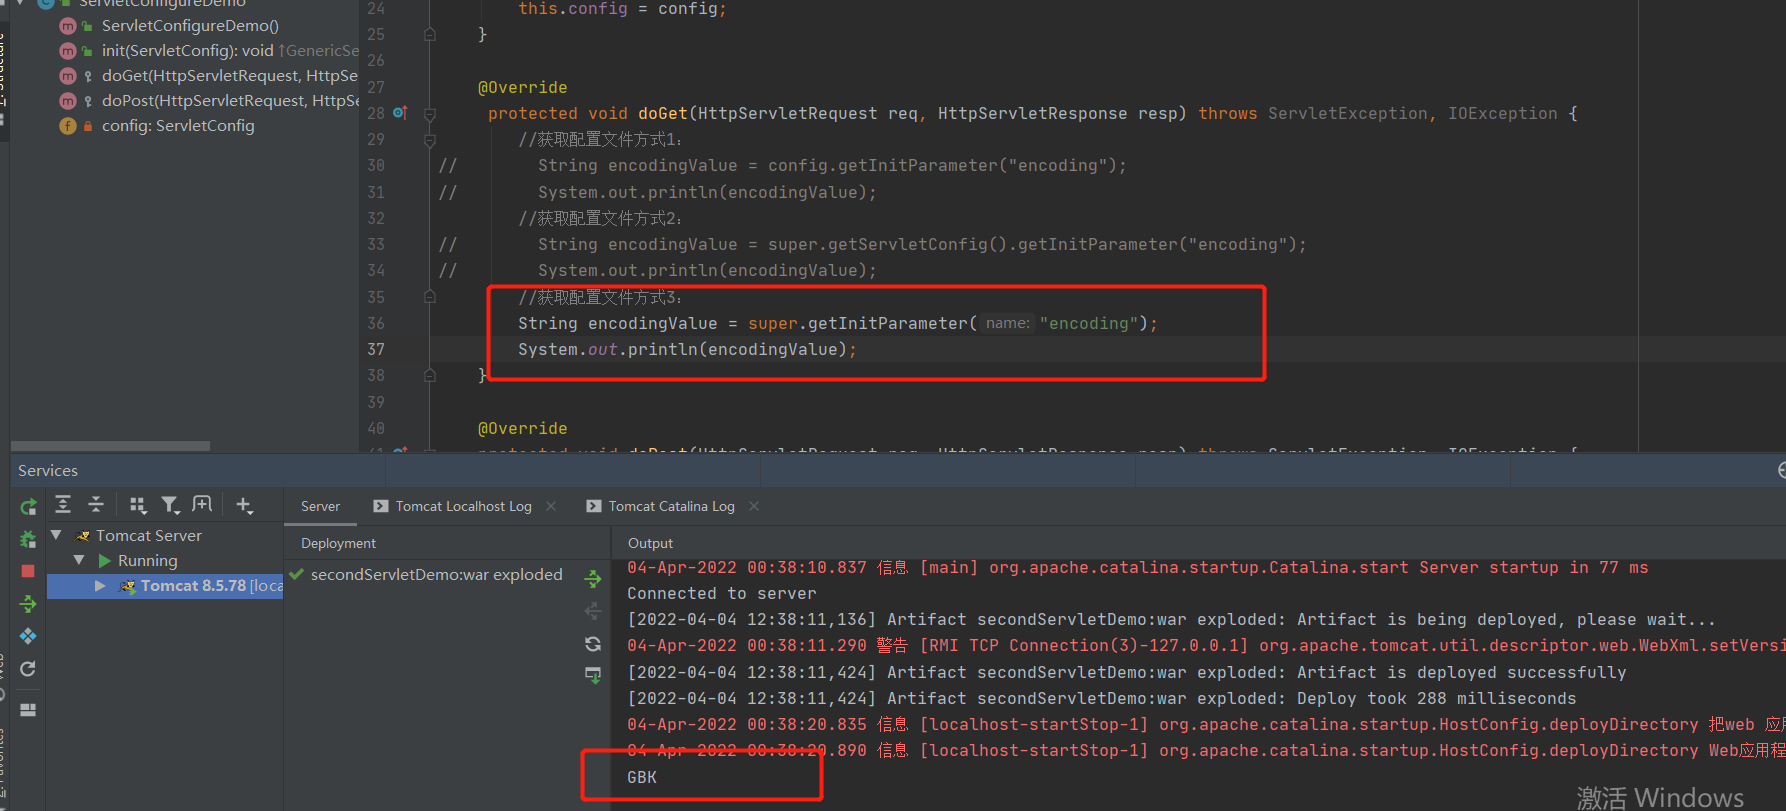Image resolution: width=1786 pixels, height=811 pixels.
Task: Click the Catalina.start Server startup log line
Action: (1137, 567)
